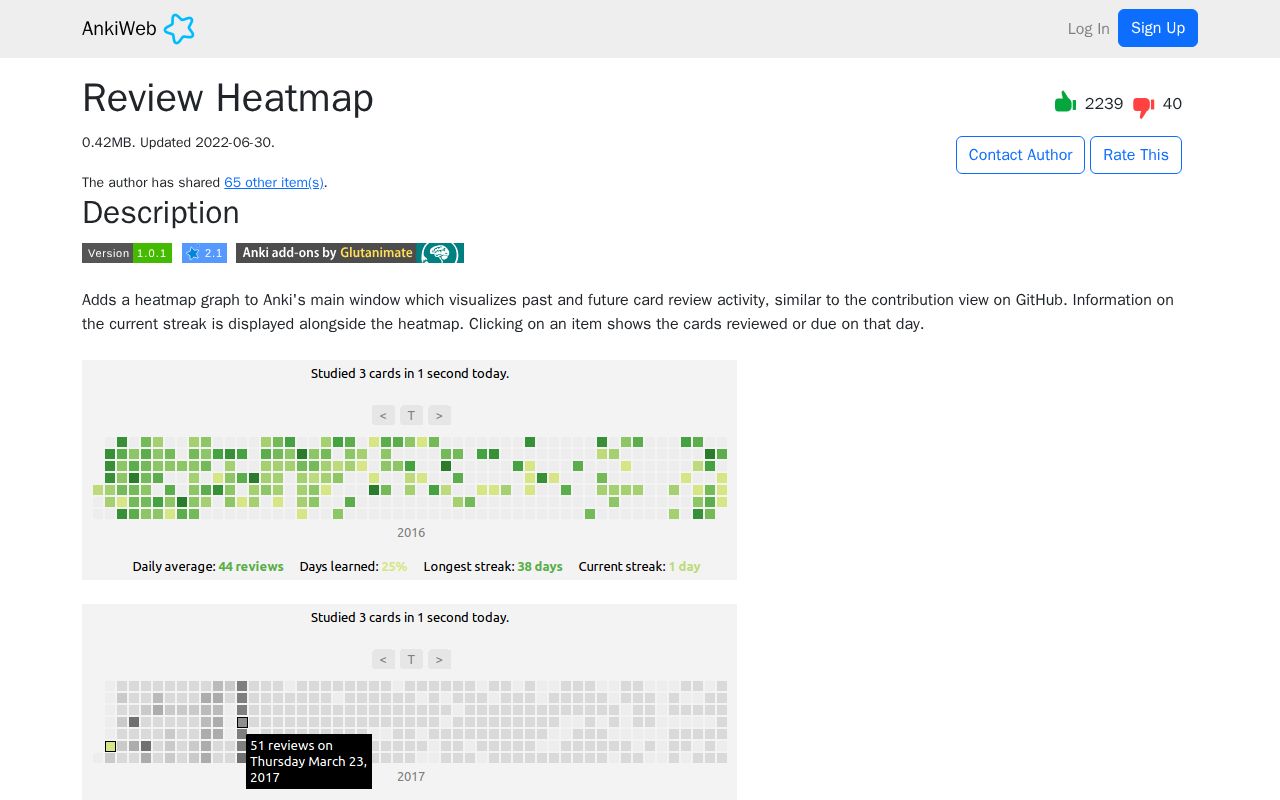The image size is (1280, 800).
Task: Click the 'Longest streak: 38 days' stat
Action: pyautogui.click(x=493, y=566)
